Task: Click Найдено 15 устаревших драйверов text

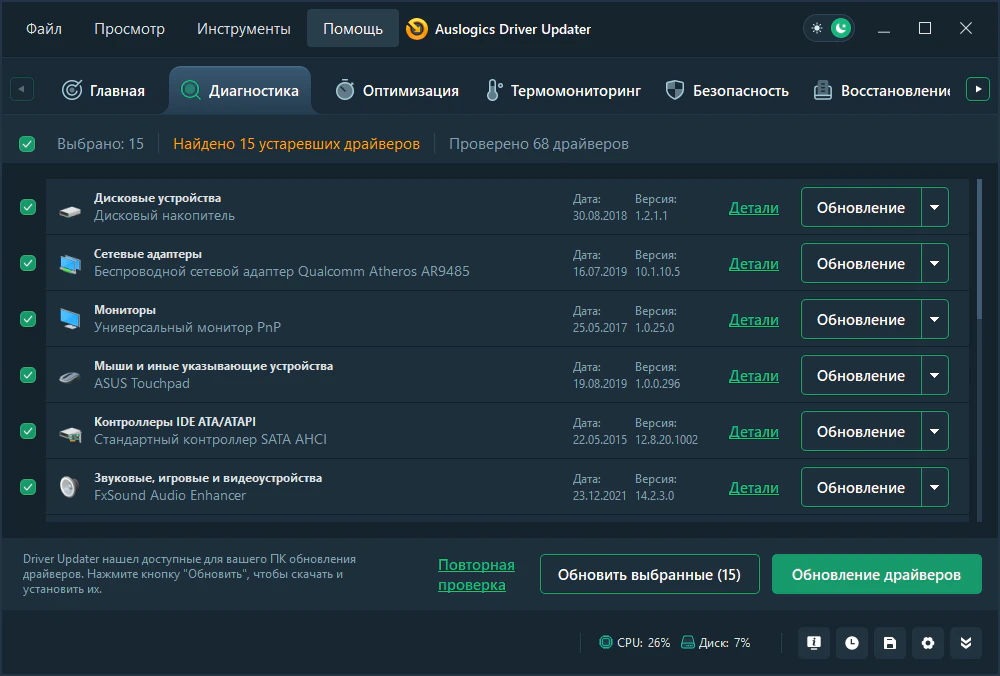Action: (297, 144)
